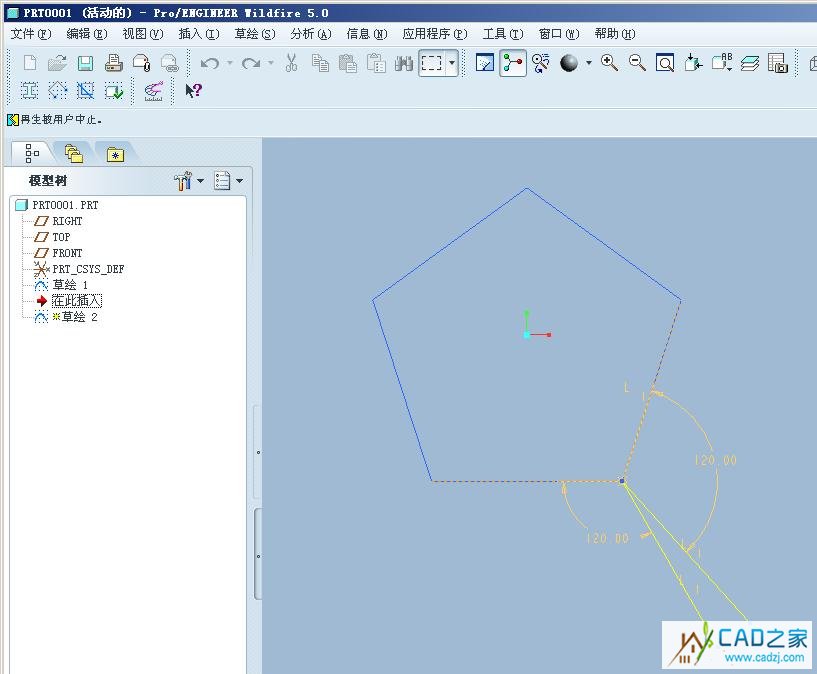Toggle sketch dimensions display
Image resolution: width=817 pixels, height=674 pixels.
(29, 91)
